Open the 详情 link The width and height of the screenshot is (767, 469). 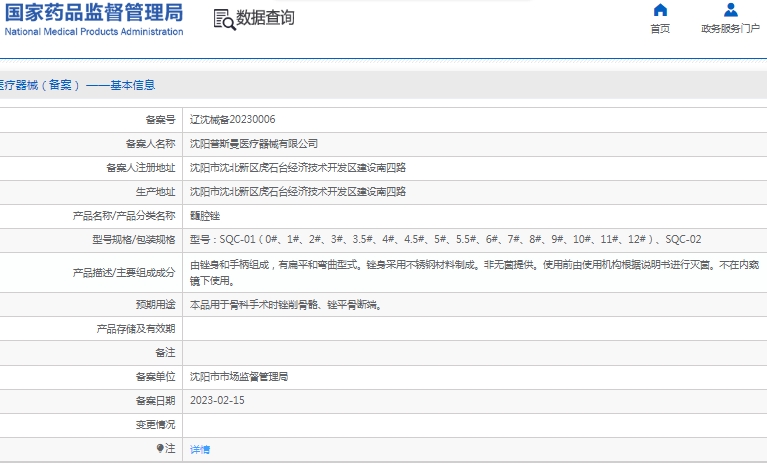click(x=200, y=449)
